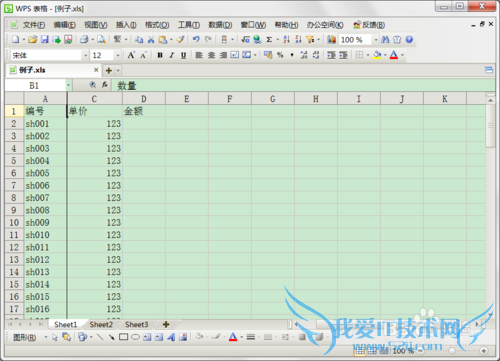500x361 pixels.
Task: Toggle Center alignment
Action: (211, 55)
